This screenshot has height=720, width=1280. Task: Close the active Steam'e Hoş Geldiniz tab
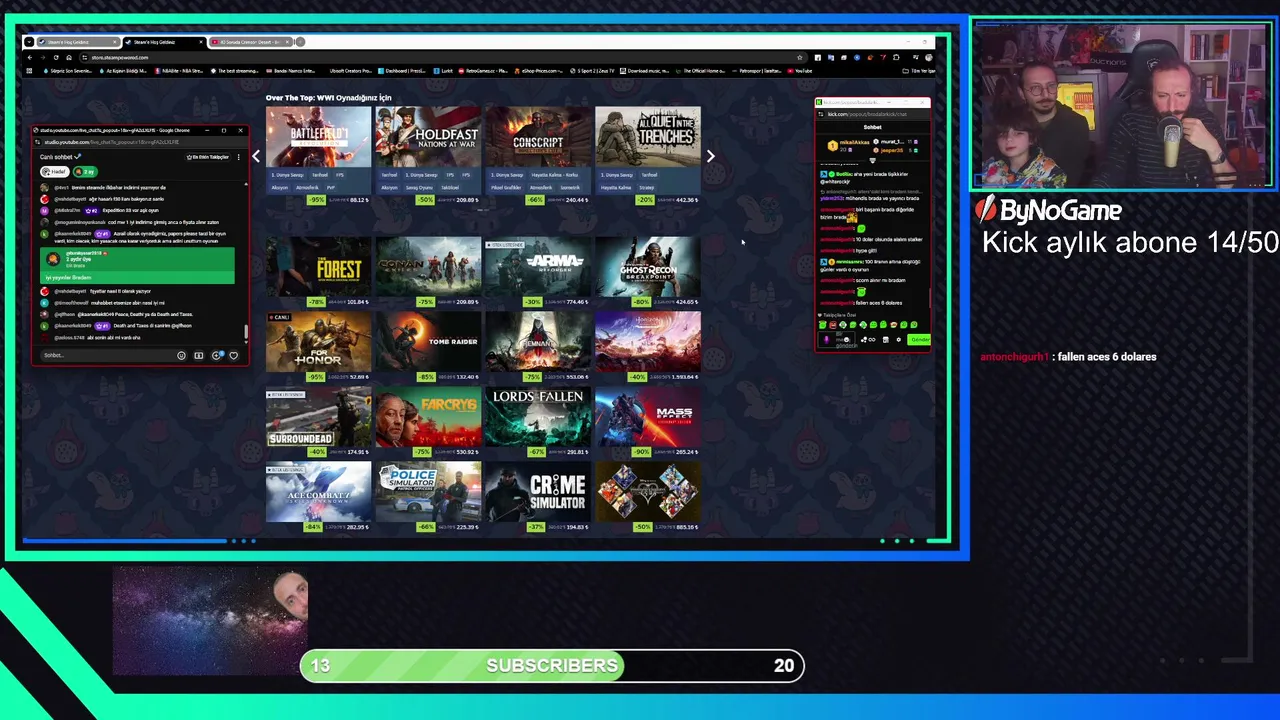point(200,42)
